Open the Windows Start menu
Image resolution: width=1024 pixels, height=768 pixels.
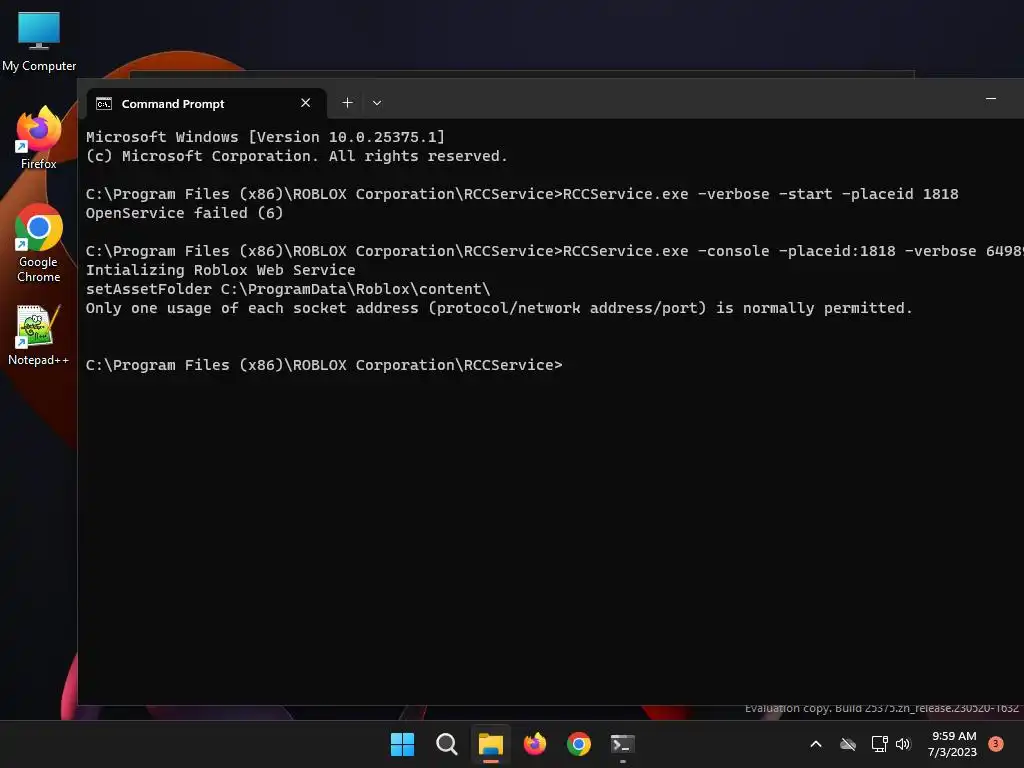tap(402, 744)
